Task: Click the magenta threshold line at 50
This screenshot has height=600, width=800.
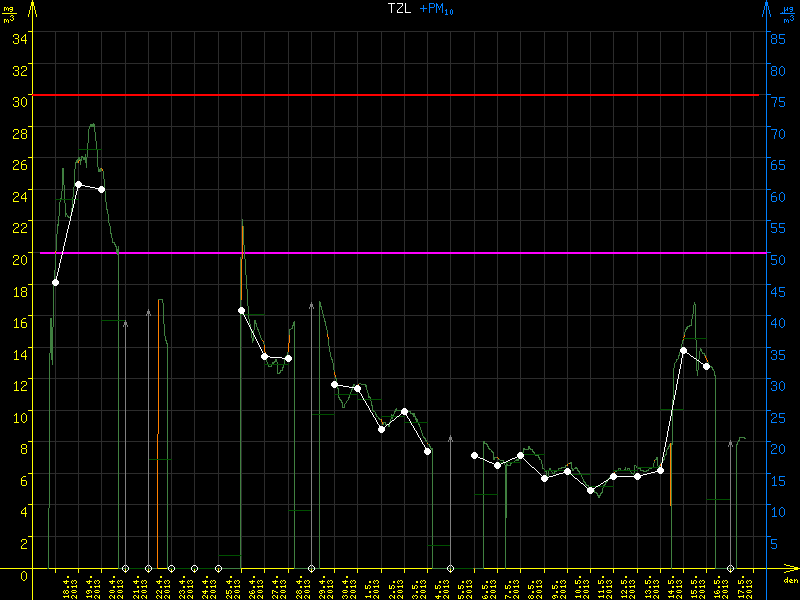Action: tap(400, 253)
